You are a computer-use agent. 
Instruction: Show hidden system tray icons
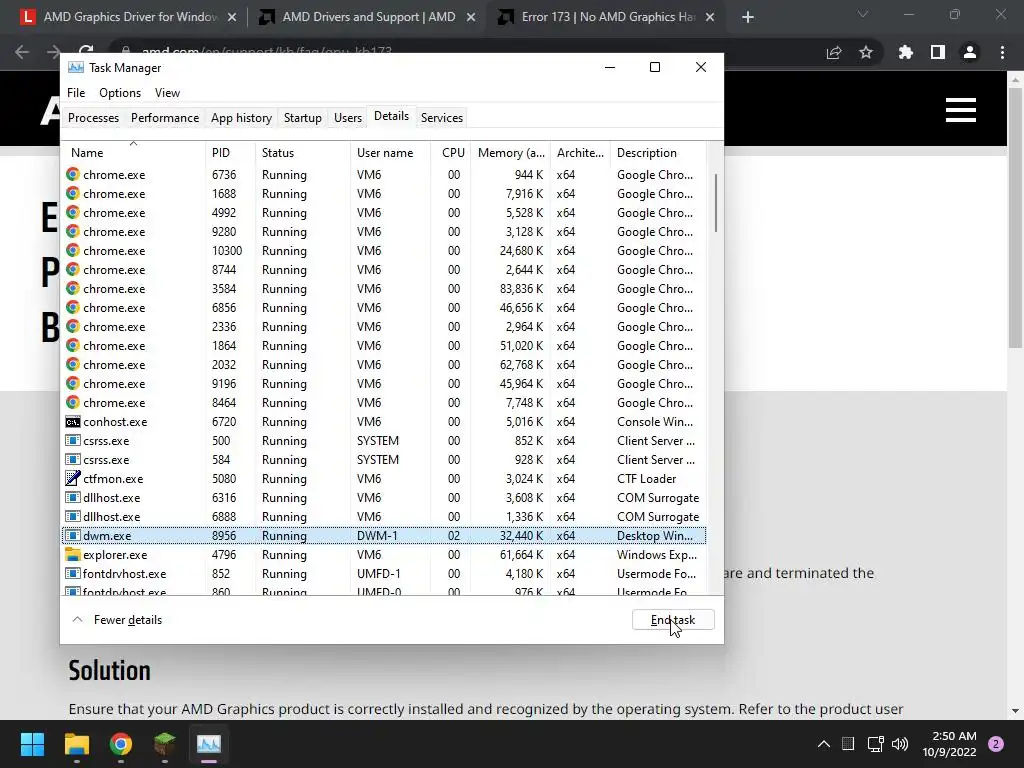point(824,744)
